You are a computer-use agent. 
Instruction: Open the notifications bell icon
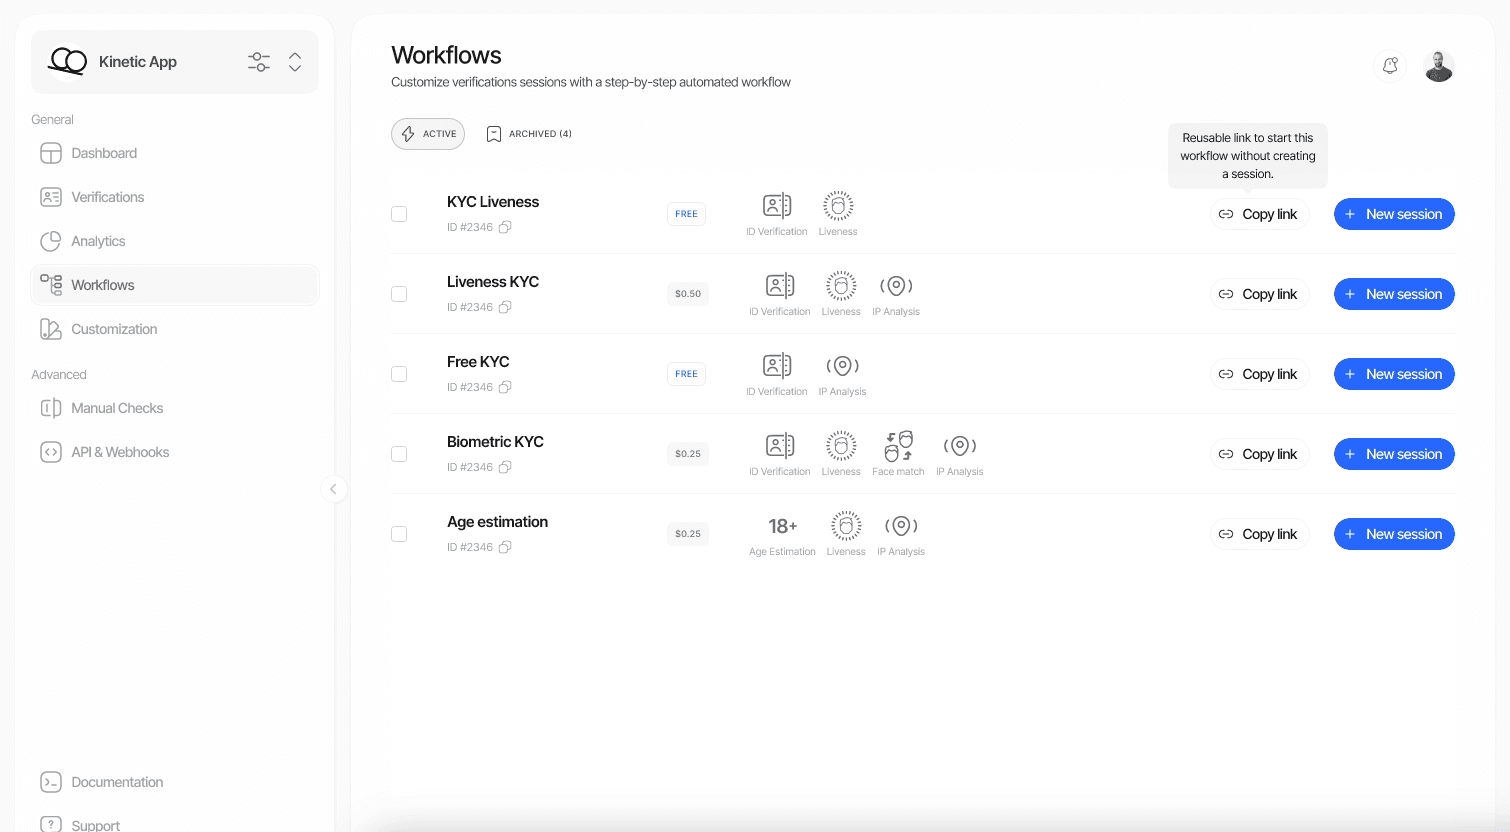click(x=1390, y=66)
